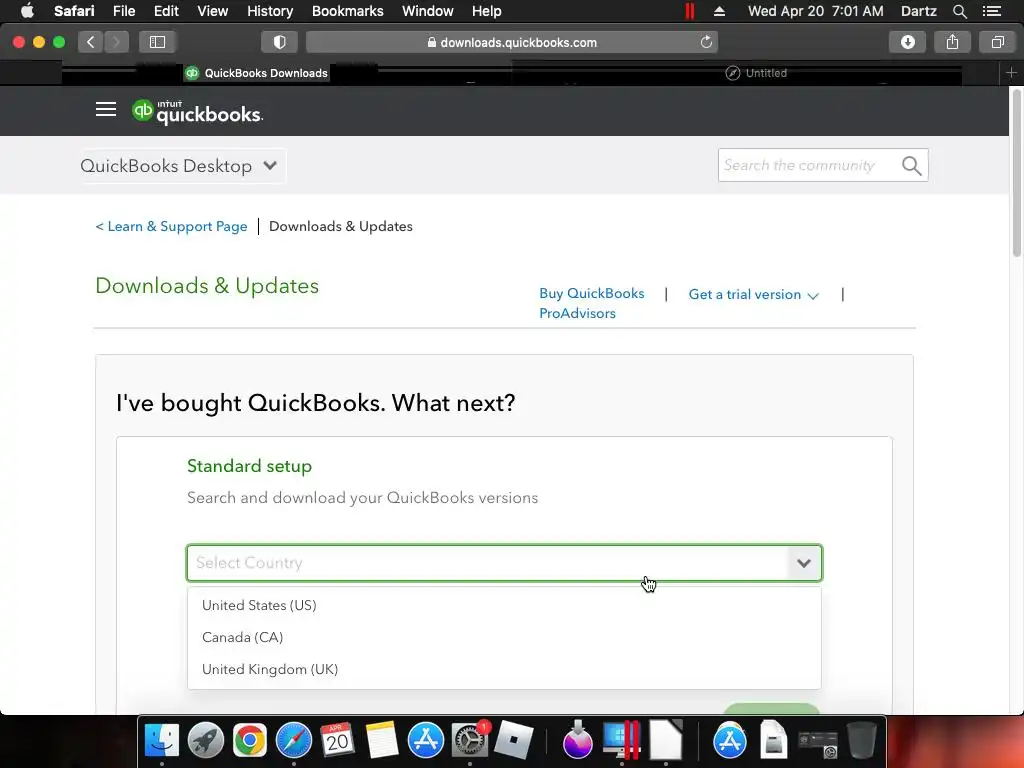Viewport: 1024px width, 768px height.
Task: Open Parallels Desktop icon in dock
Action: pos(622,740)
